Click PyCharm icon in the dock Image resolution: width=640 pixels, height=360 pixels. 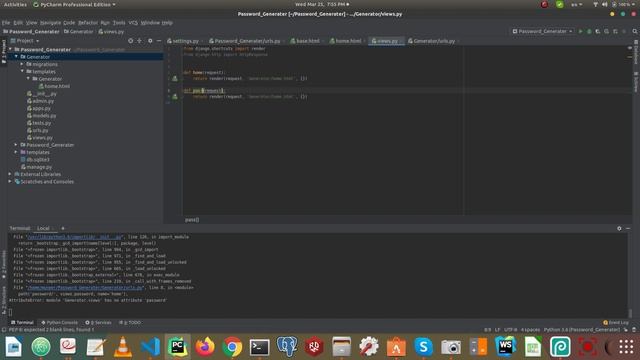click(178, 347)
